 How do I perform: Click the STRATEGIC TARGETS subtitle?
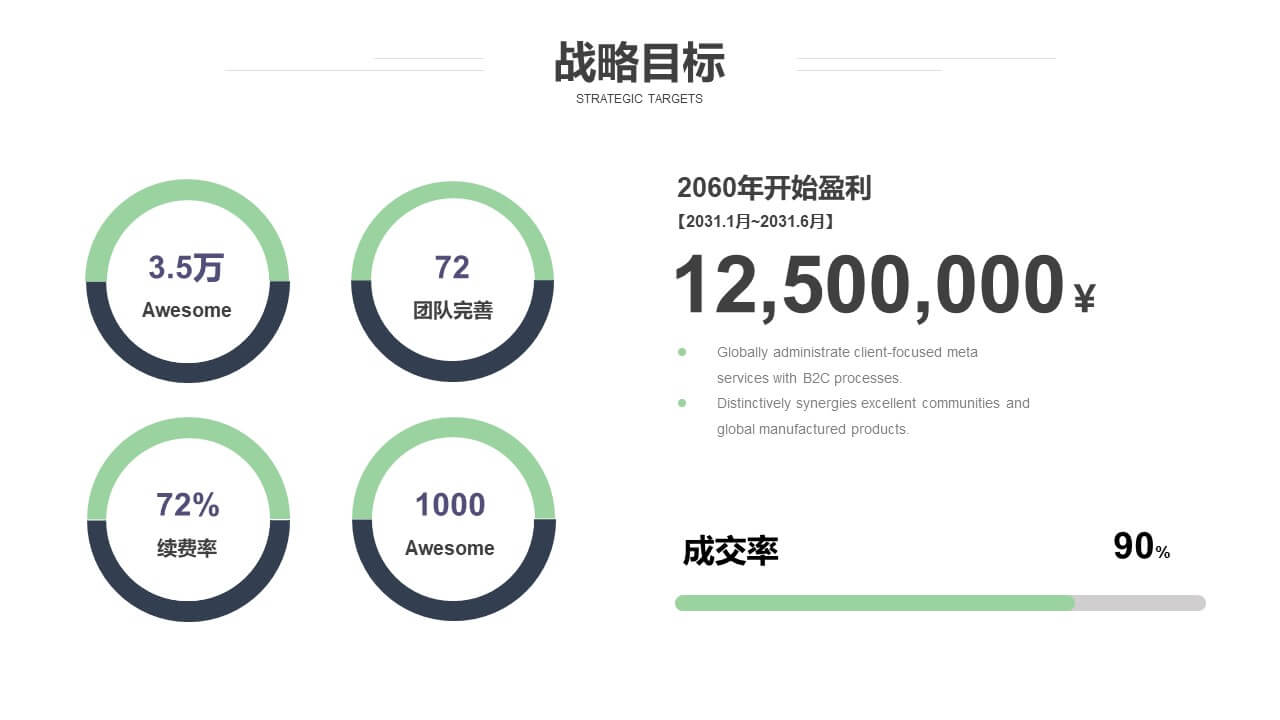coord(639,99)
